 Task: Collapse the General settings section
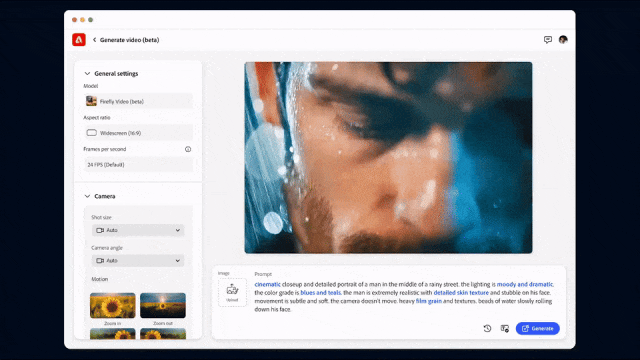pyautogui.click(x=87, y=73)
